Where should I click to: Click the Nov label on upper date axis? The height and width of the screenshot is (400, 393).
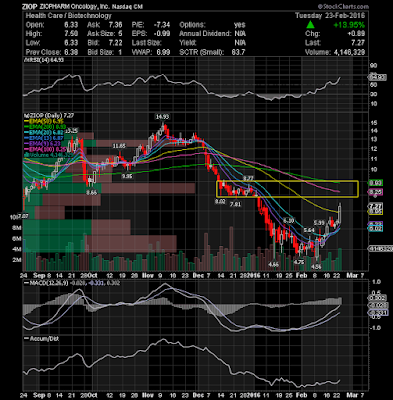(147, 276)
